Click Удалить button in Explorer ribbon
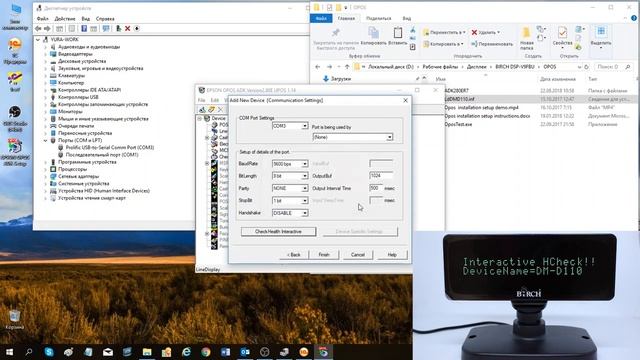Viewport: 640px width, 360px height. click(x=486, y=32)
